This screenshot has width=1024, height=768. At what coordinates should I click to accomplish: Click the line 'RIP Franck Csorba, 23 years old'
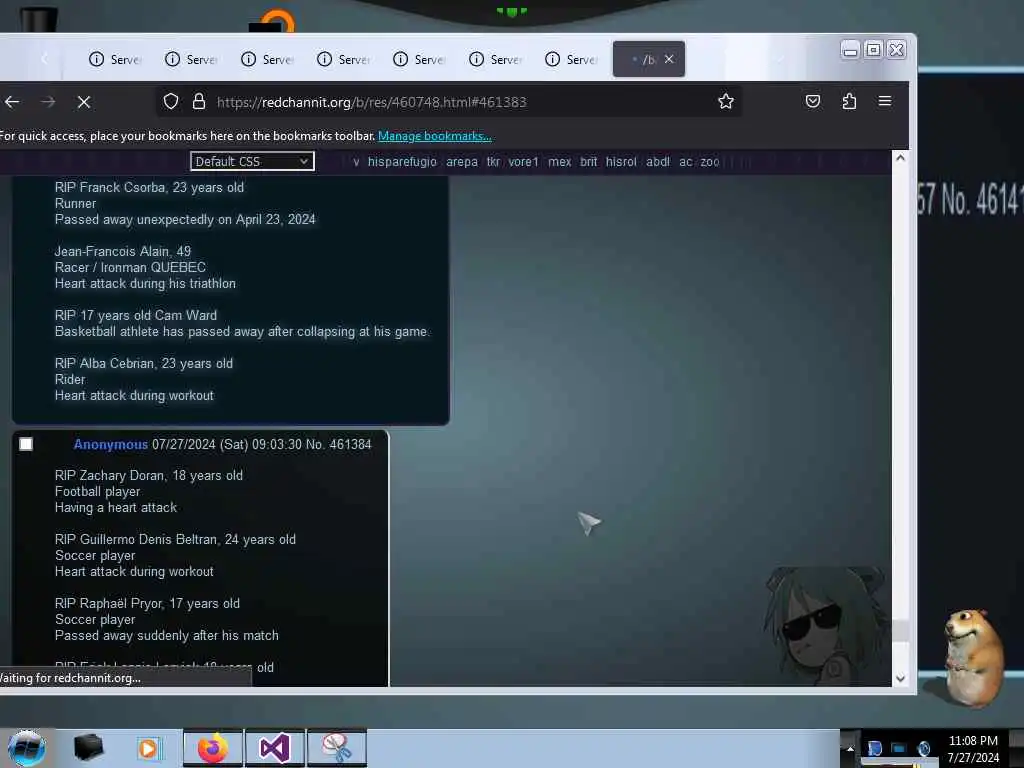click(150, 187)
